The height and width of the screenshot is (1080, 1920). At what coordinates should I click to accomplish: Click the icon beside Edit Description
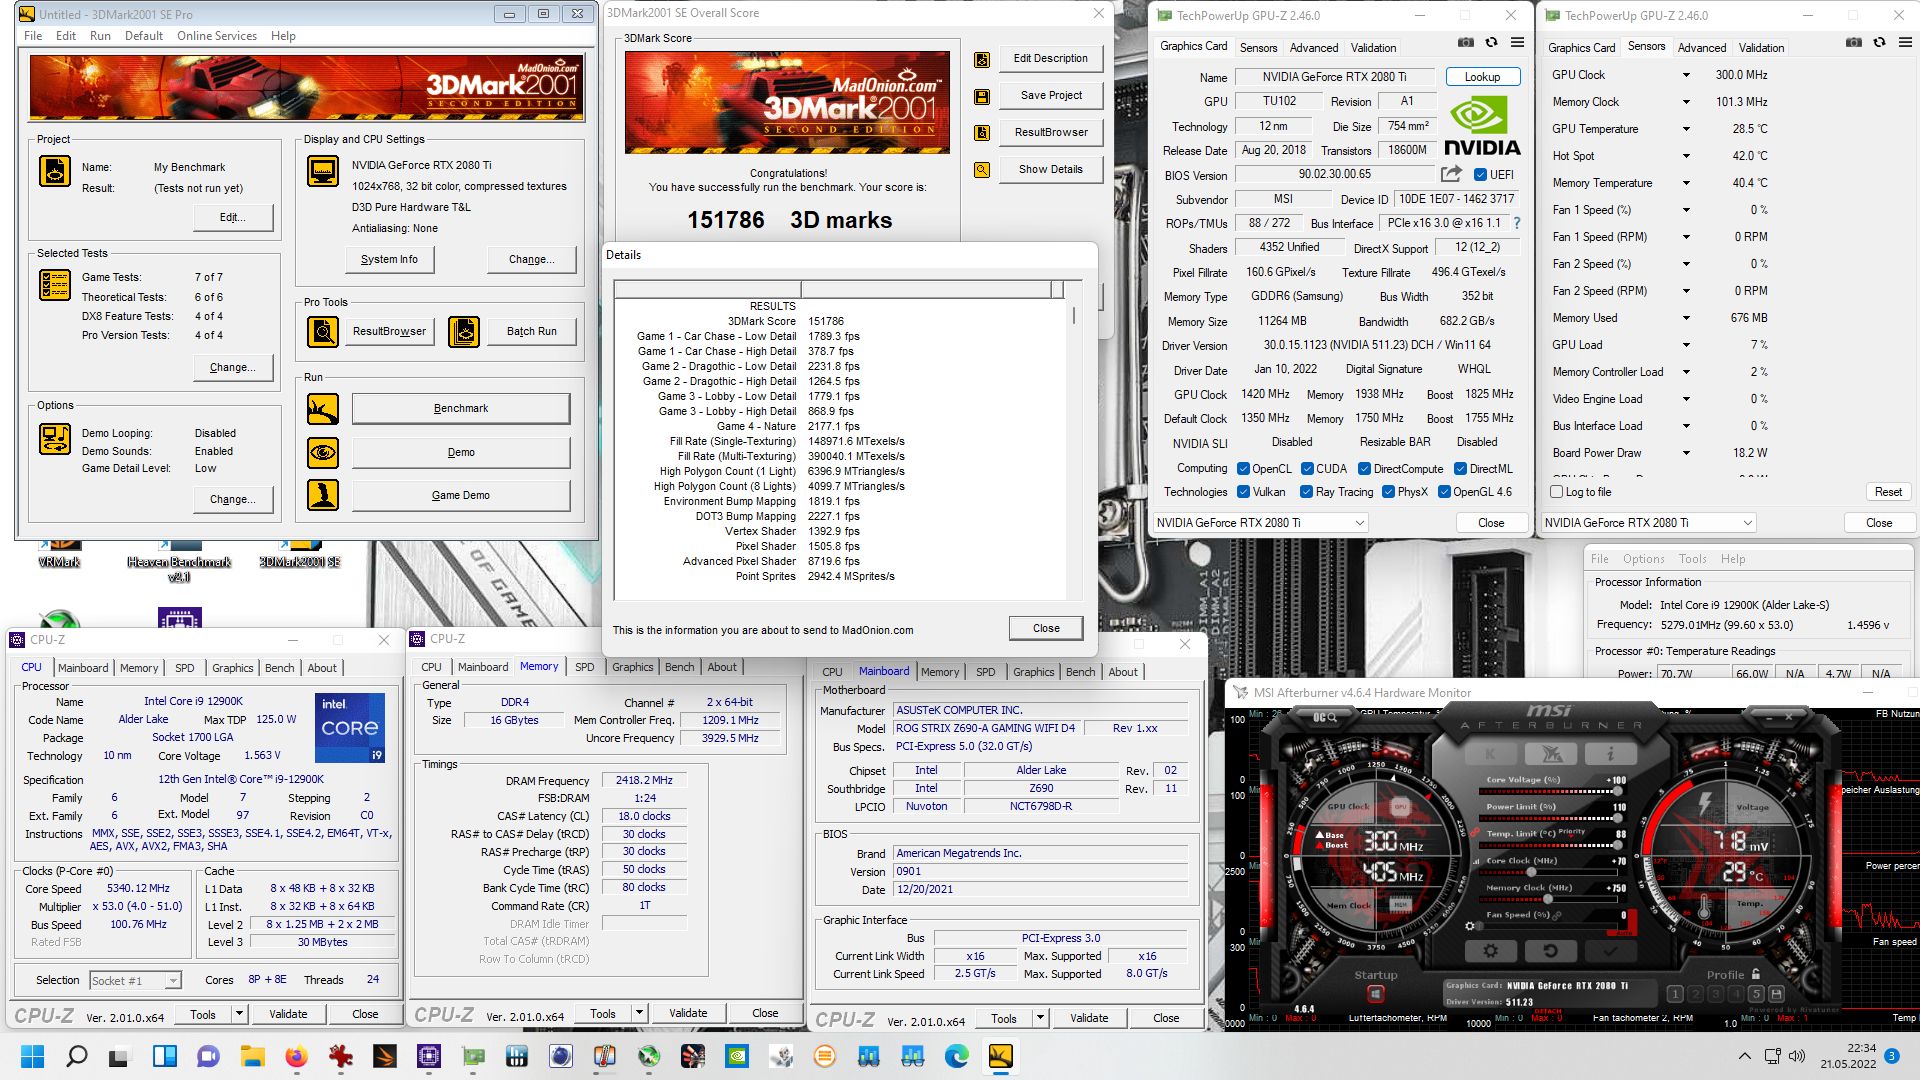click(982, 59)
